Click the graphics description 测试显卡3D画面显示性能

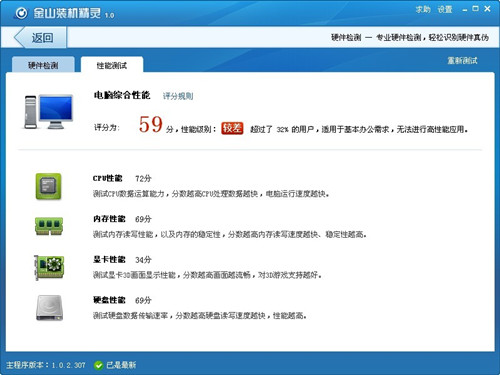click(x=207, y=275)
